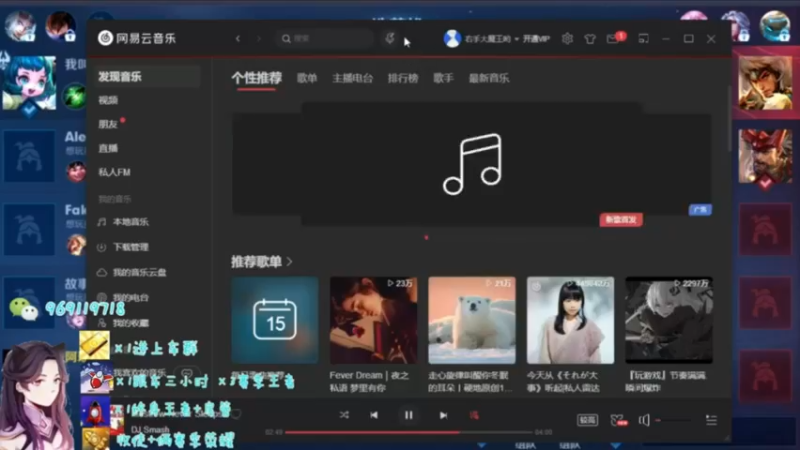The height and width of the screenshot is (450, 800).
Task: Open 私人FM in sidebar
Action: point(114,172)
